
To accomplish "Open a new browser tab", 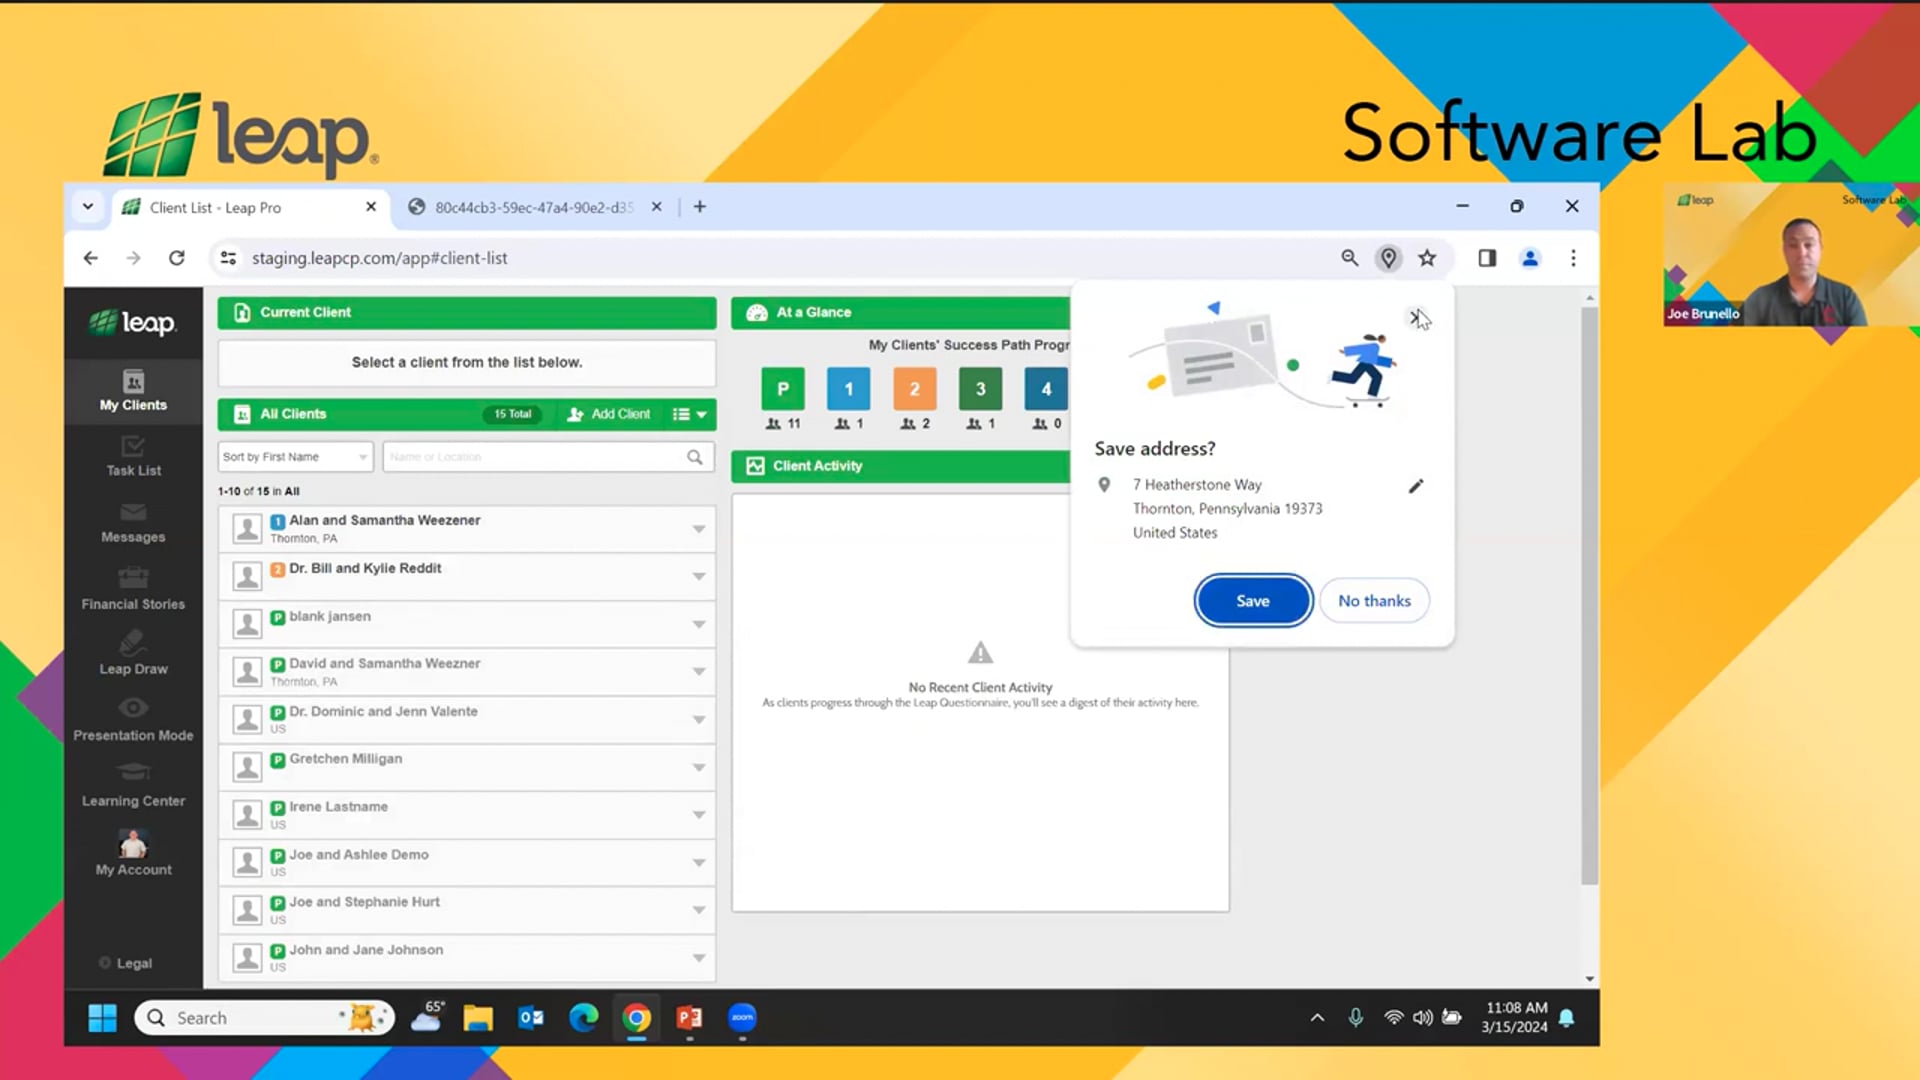I will (700, 207).
